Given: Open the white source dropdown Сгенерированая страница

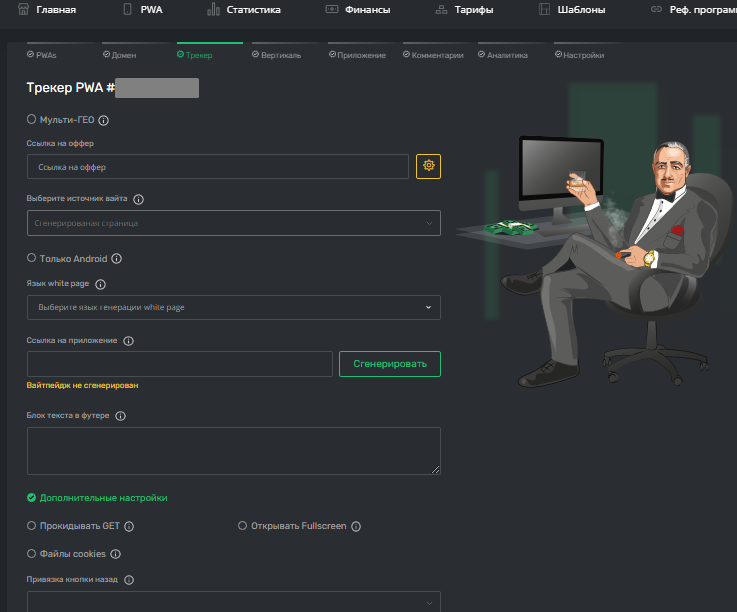Looking at the screenshot, I should point(234,223).
